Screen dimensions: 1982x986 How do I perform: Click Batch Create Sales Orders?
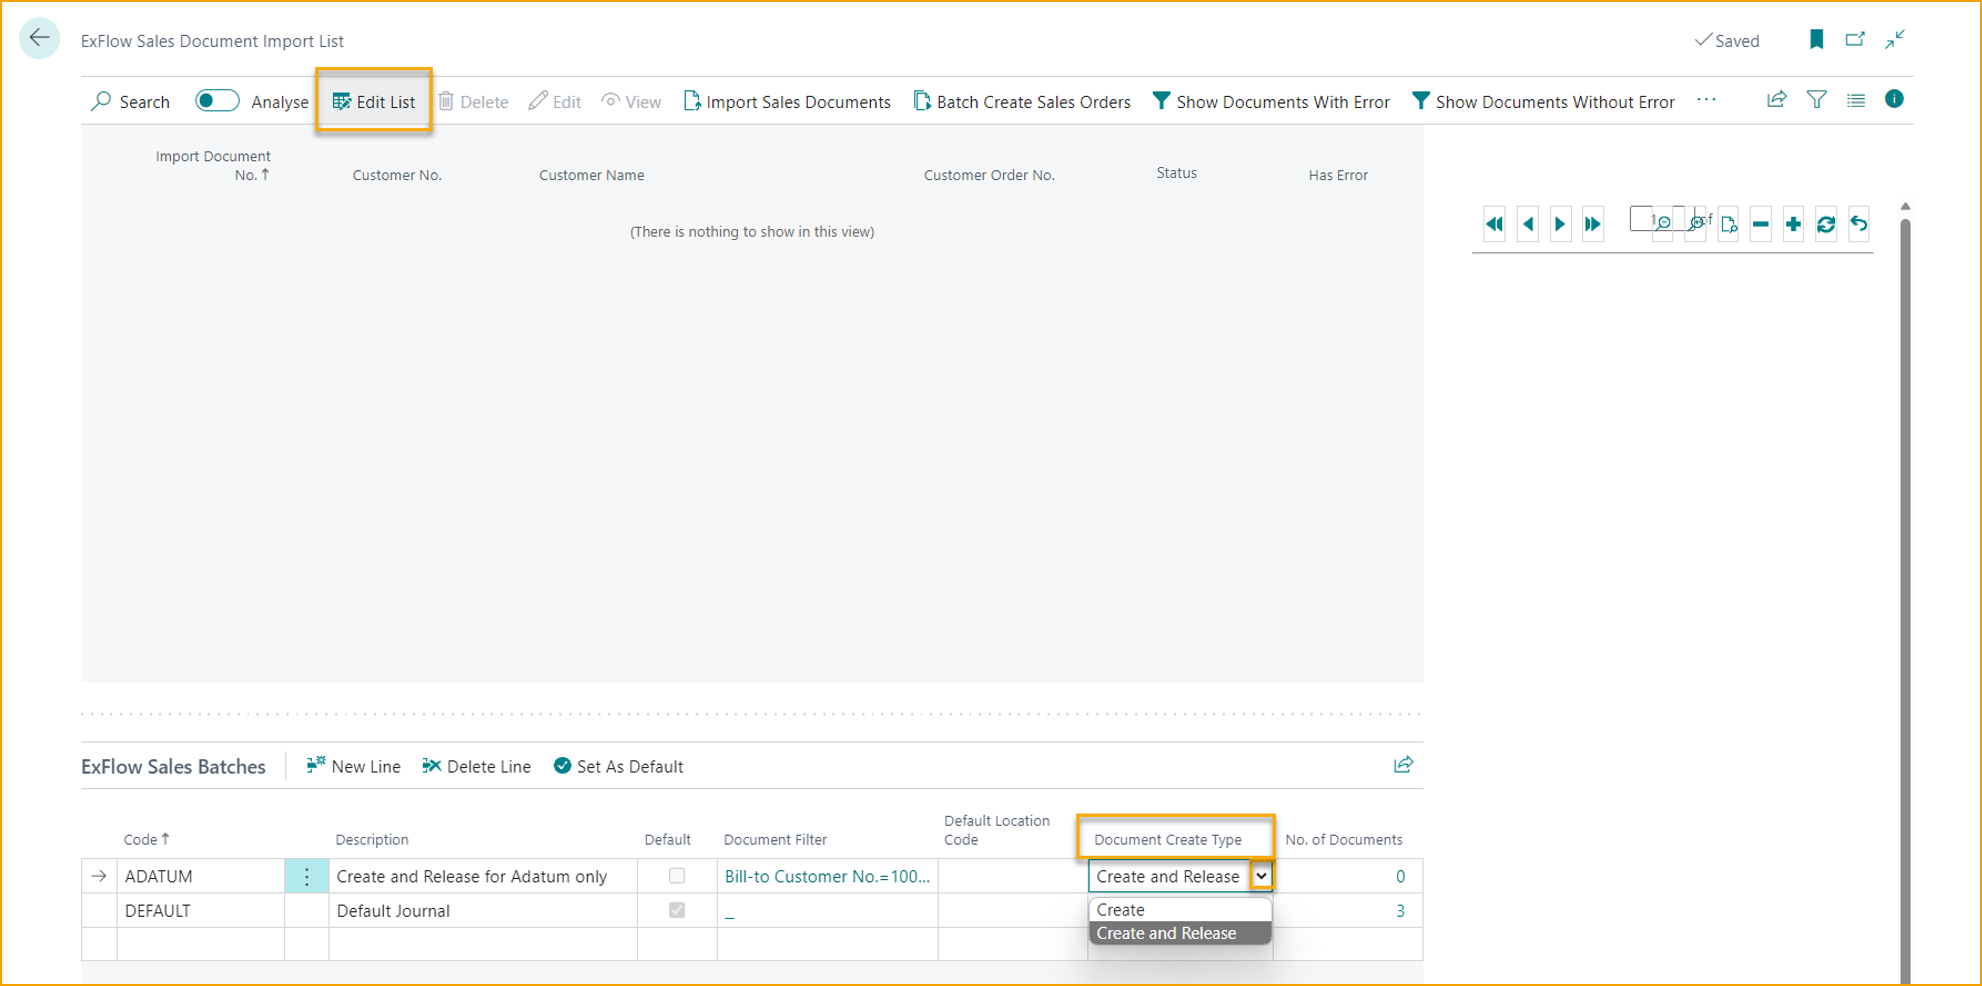click(1022, 102)
